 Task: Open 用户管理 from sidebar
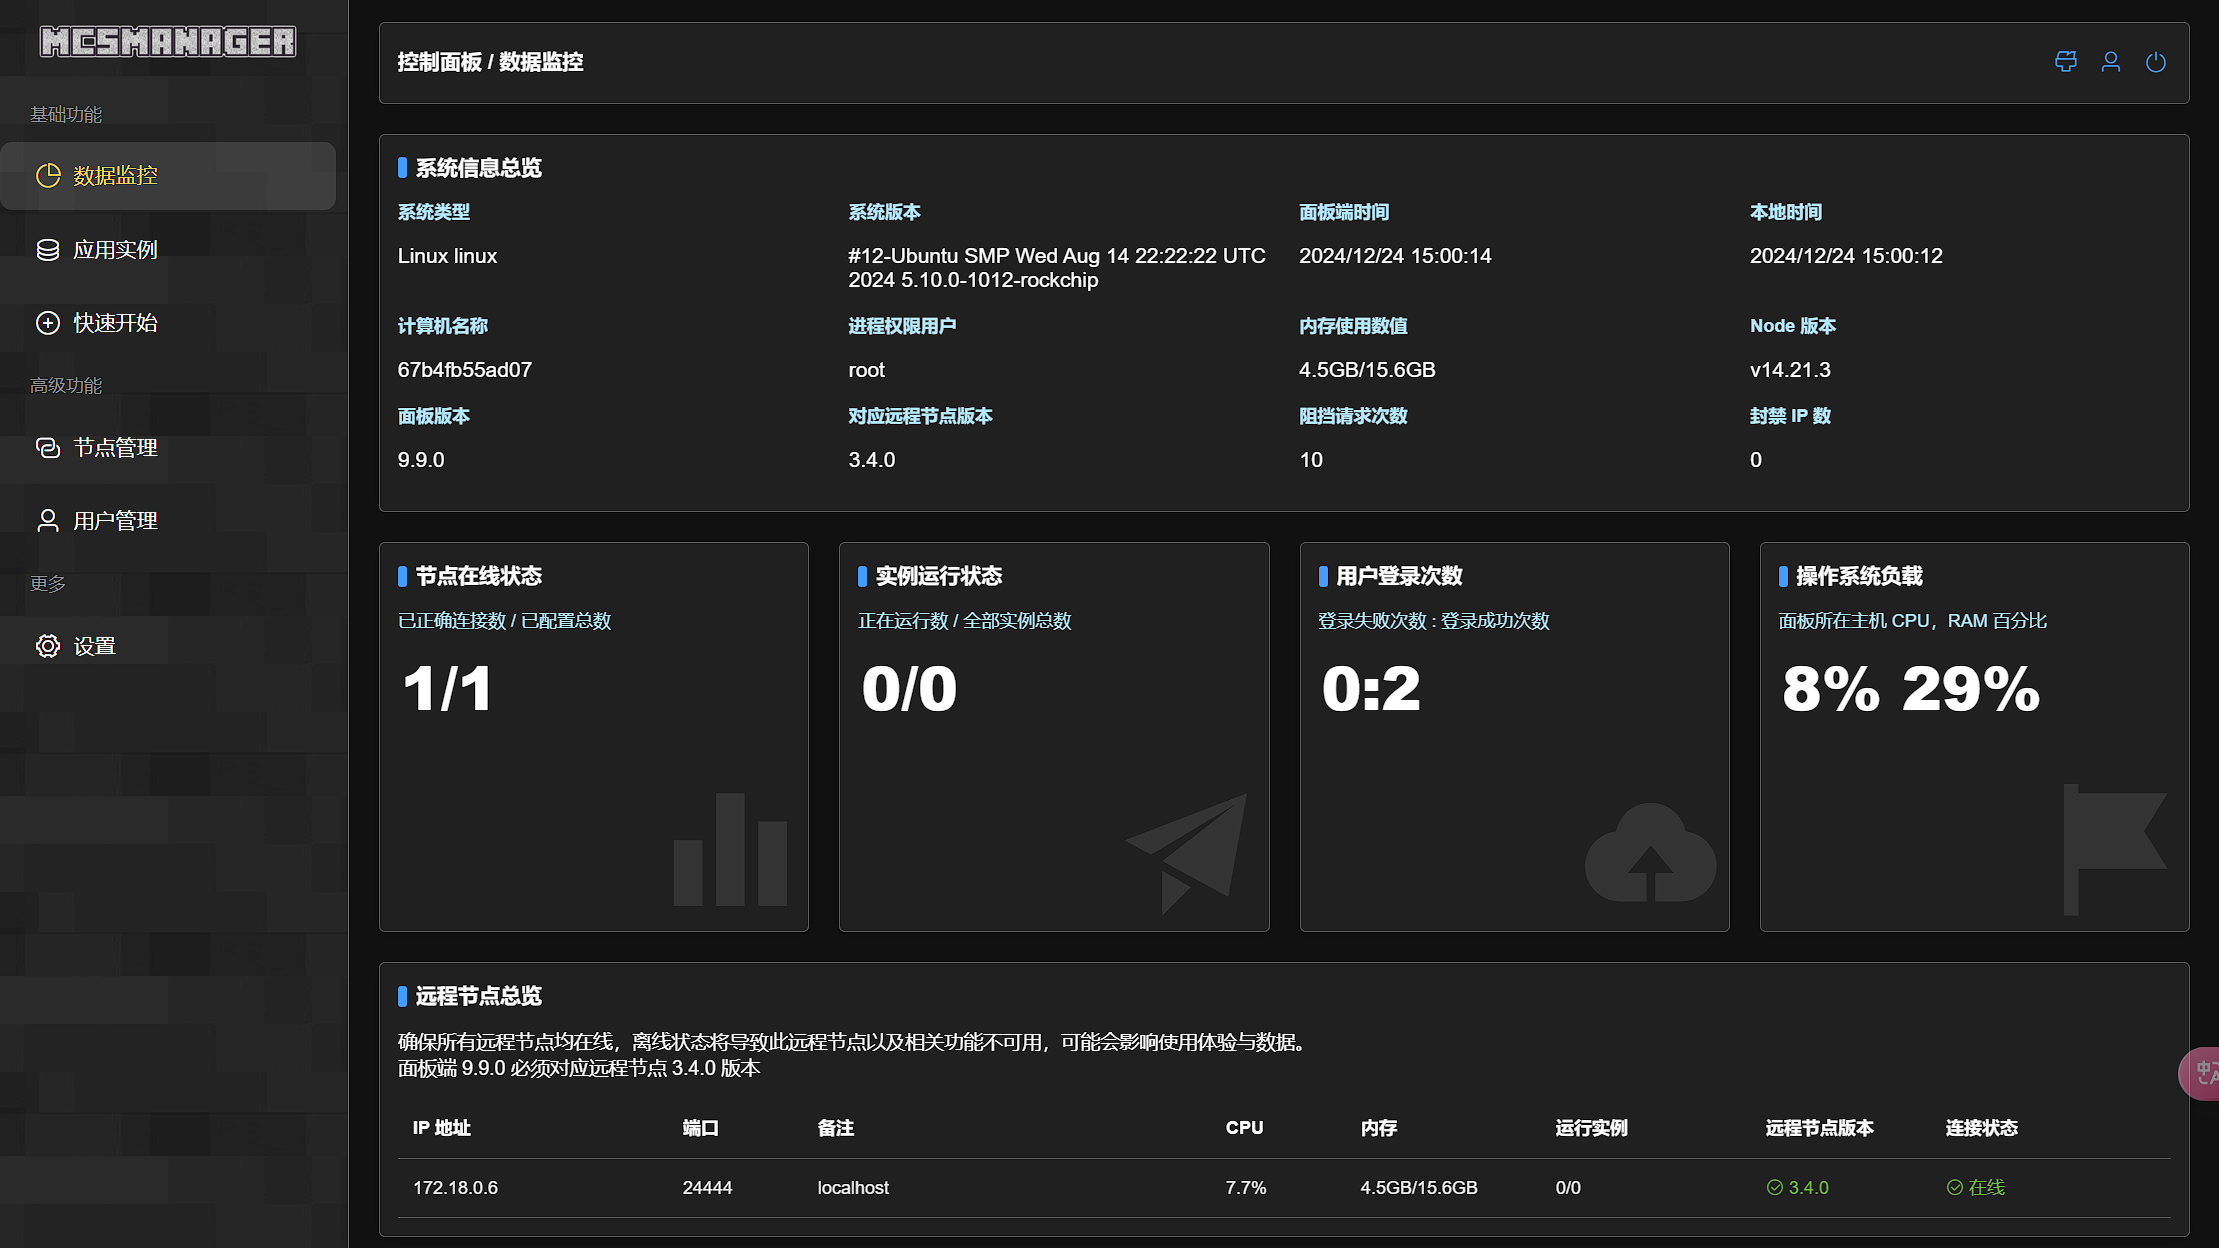[x=115, y=521]
